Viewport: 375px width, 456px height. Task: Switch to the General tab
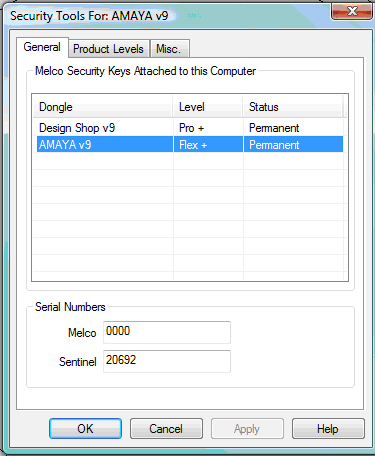pos(42,47)
